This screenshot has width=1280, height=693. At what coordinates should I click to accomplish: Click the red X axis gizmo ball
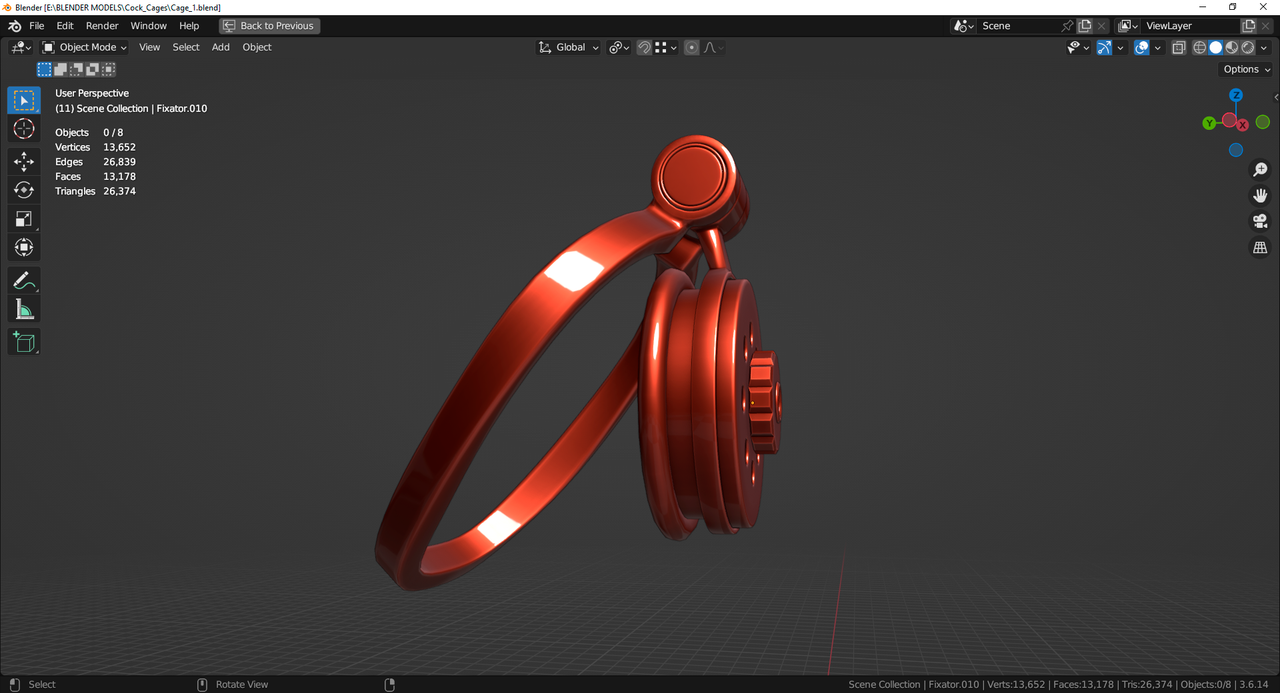1242,125
